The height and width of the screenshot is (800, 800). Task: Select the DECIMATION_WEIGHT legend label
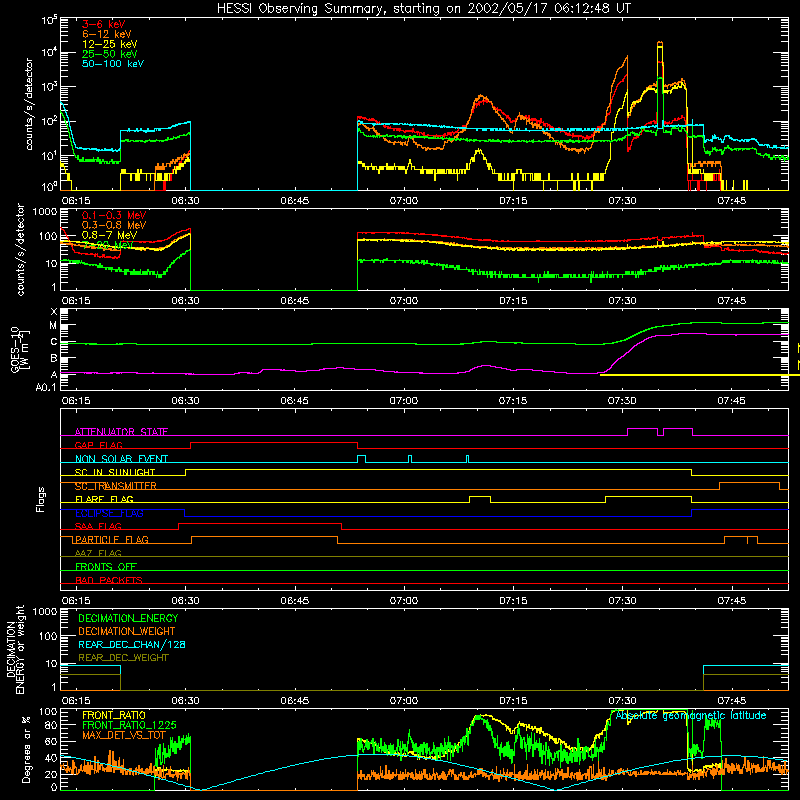point(127,632)
